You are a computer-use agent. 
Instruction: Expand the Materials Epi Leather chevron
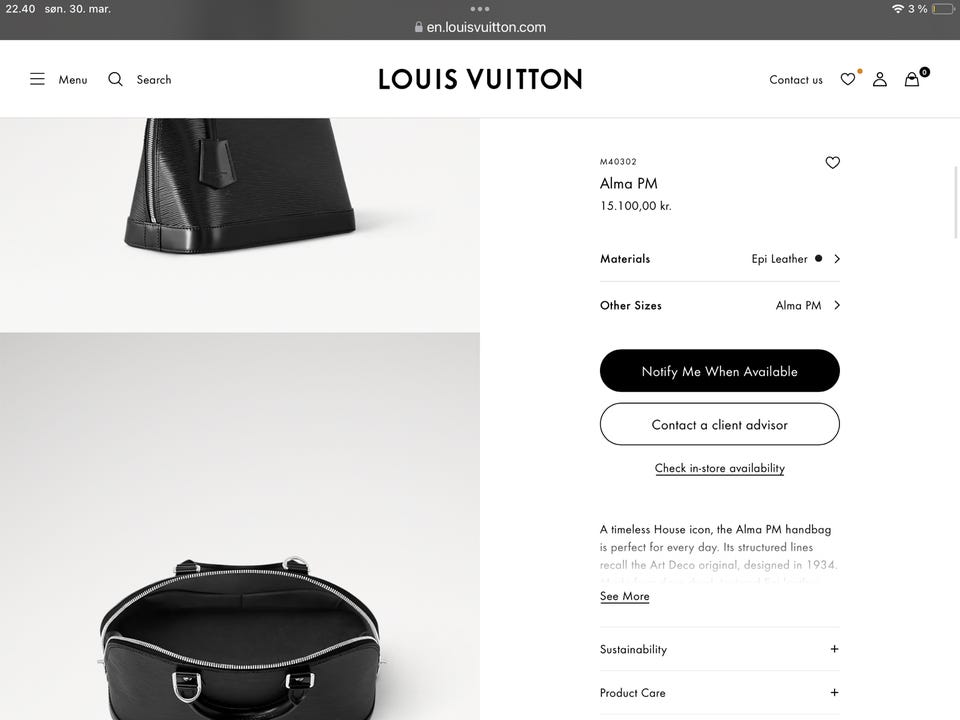837,259
